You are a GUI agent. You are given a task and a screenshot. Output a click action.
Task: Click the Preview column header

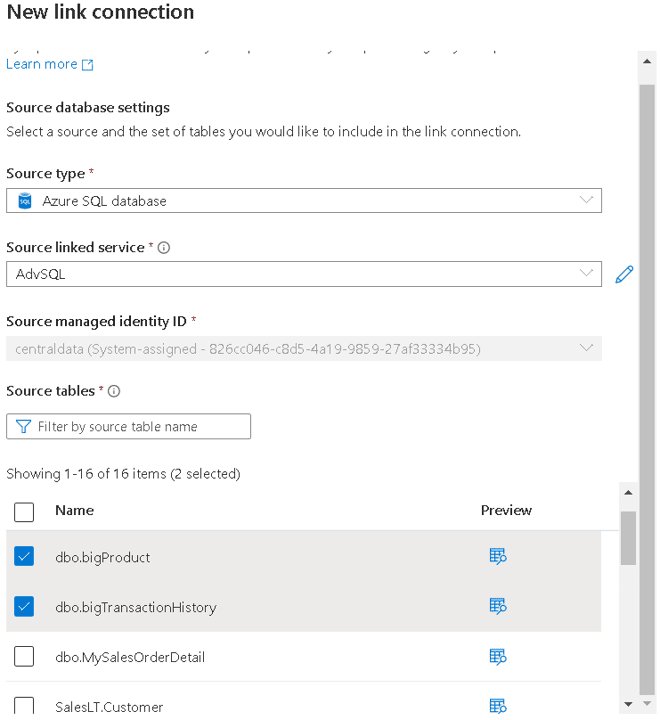(x=506, y=511)
